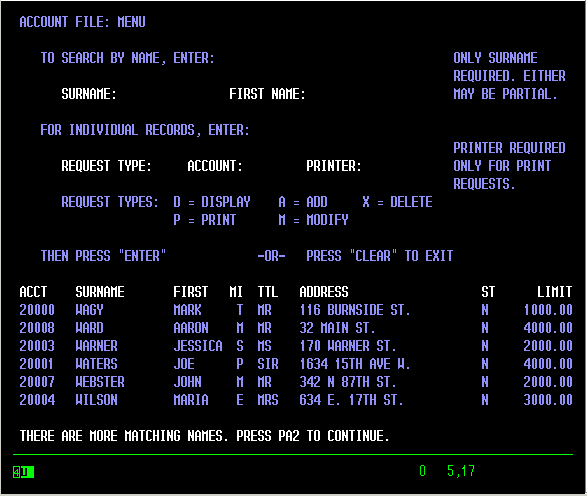Click surname WARD in the list
This screenshot has width=587, height=496.
tap(89, 328)
